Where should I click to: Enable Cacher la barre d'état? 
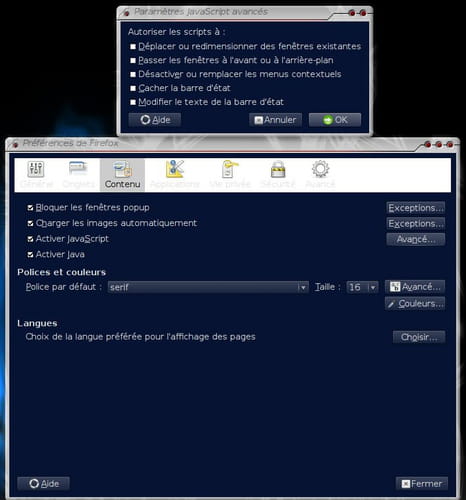pyautogui.click(x=133, y=88)
